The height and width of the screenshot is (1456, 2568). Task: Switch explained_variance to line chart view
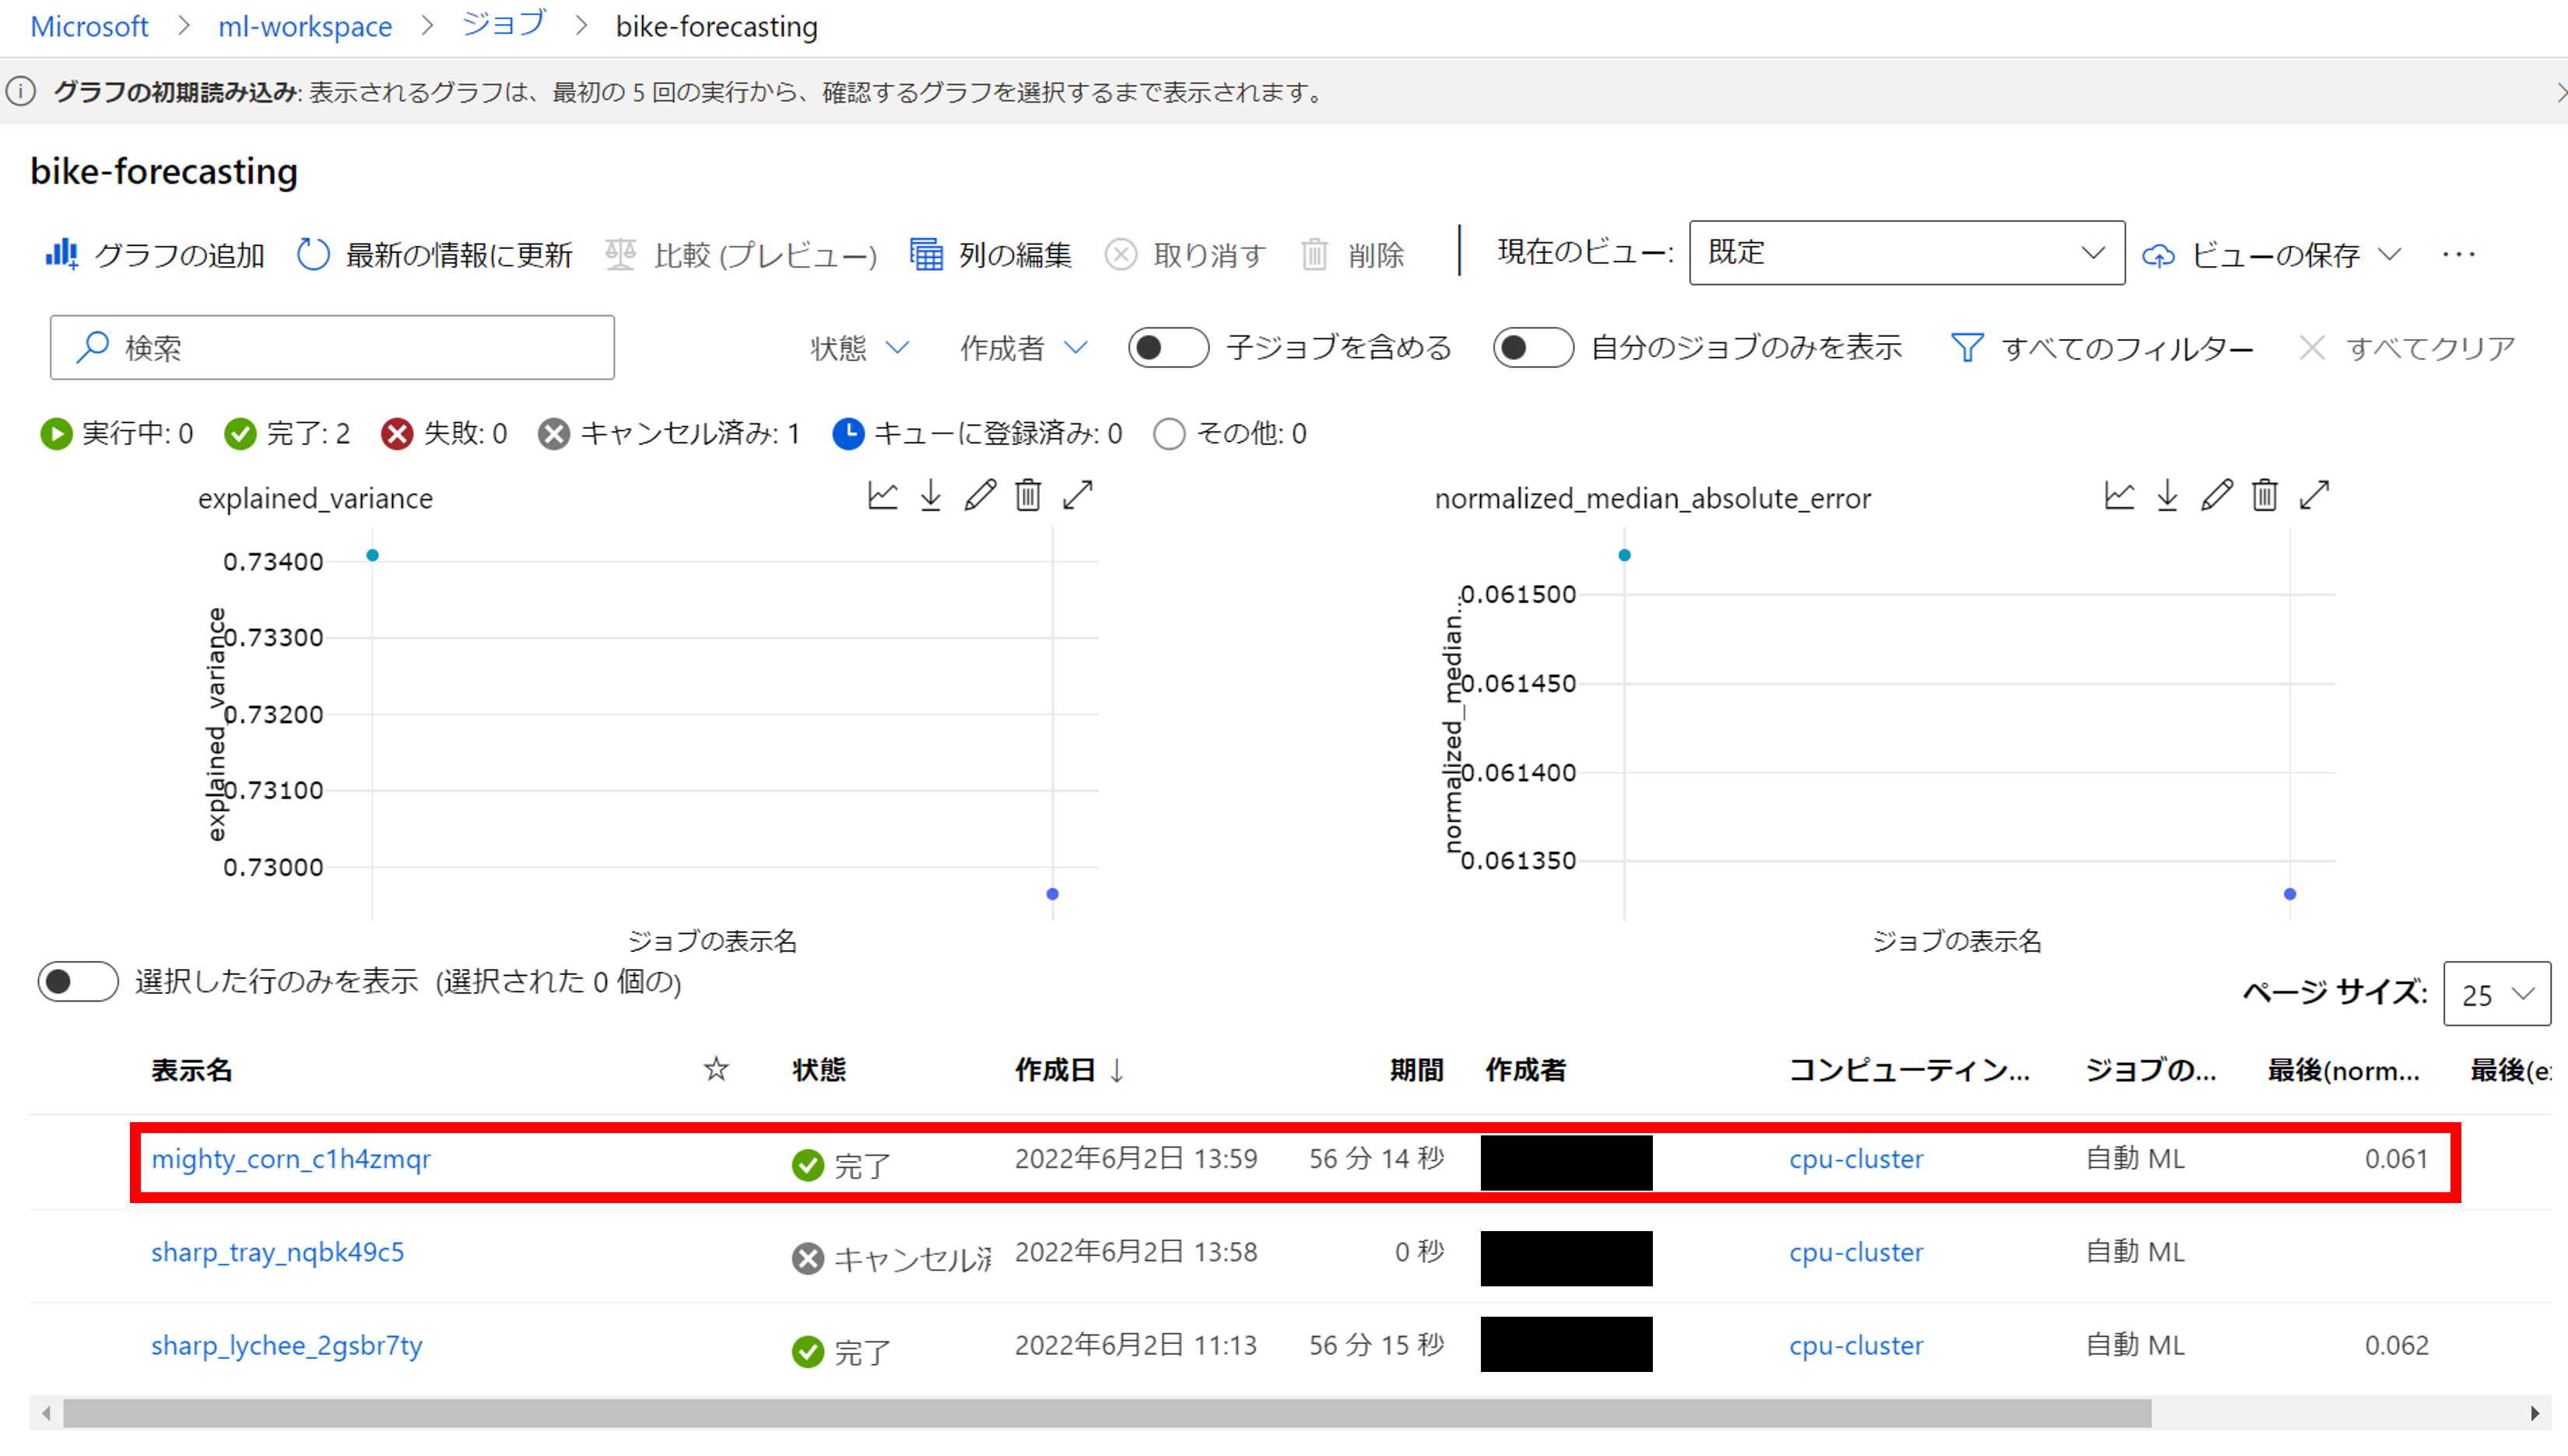[882, 494]
